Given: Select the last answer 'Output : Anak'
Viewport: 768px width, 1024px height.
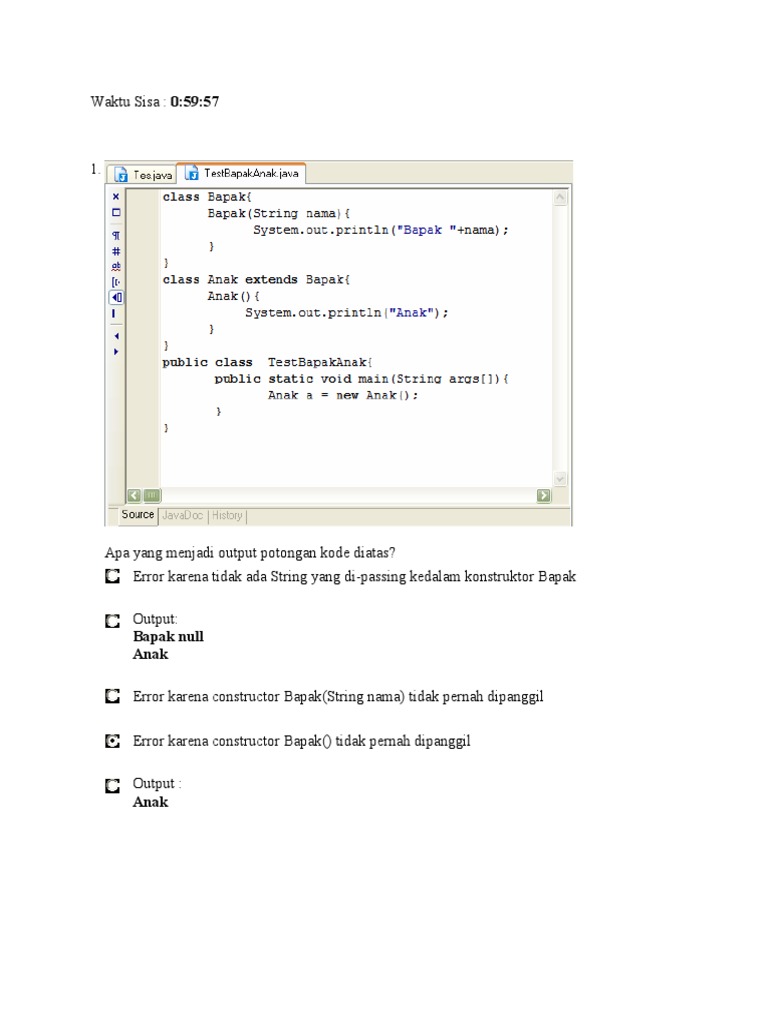Looking at the screenshot, I should coord(112,786).
